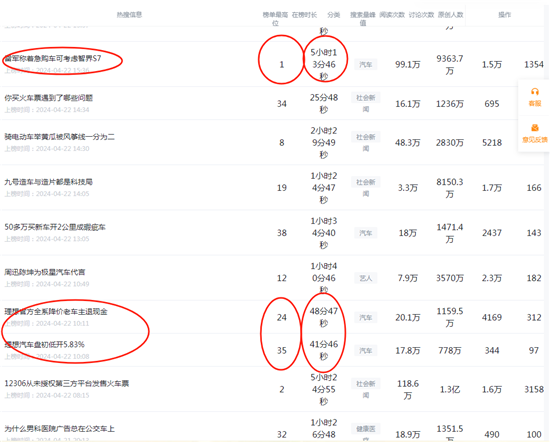Open the 为什么男科医院广告总在公交车上 topic
This screenshot has height=442, width=550.
coord(59,429)
